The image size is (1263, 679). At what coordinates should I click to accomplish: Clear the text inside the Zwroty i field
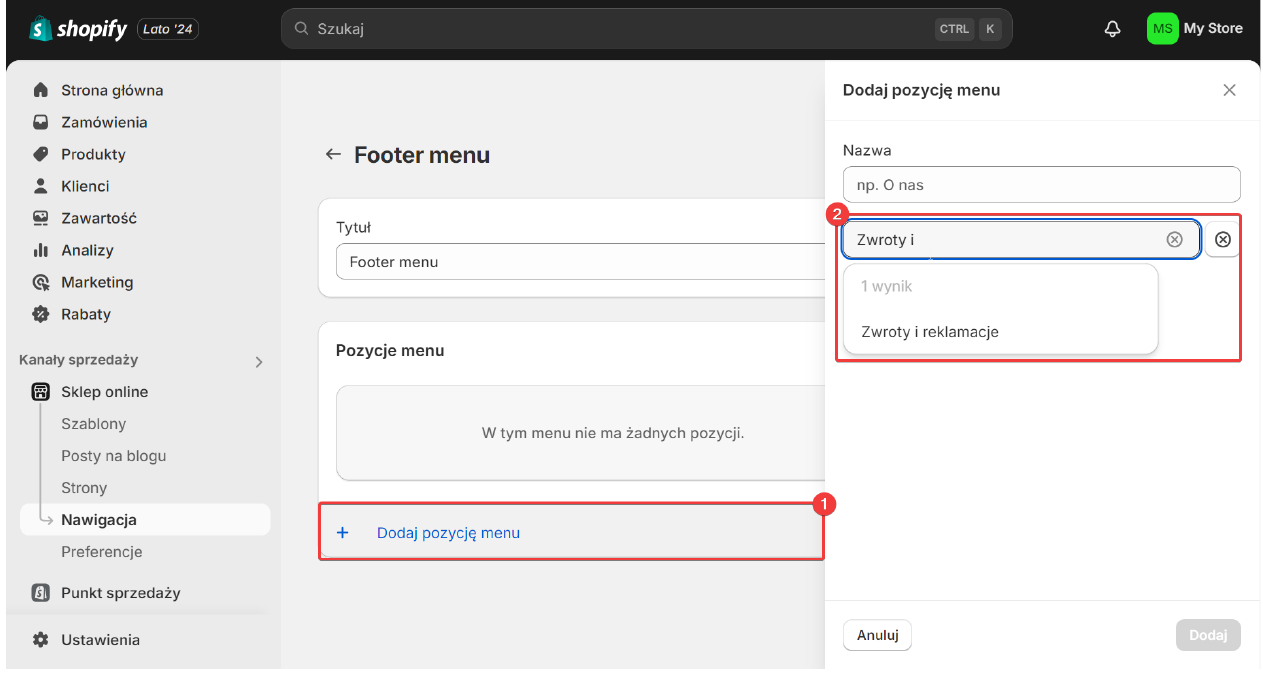[1175, 240]
